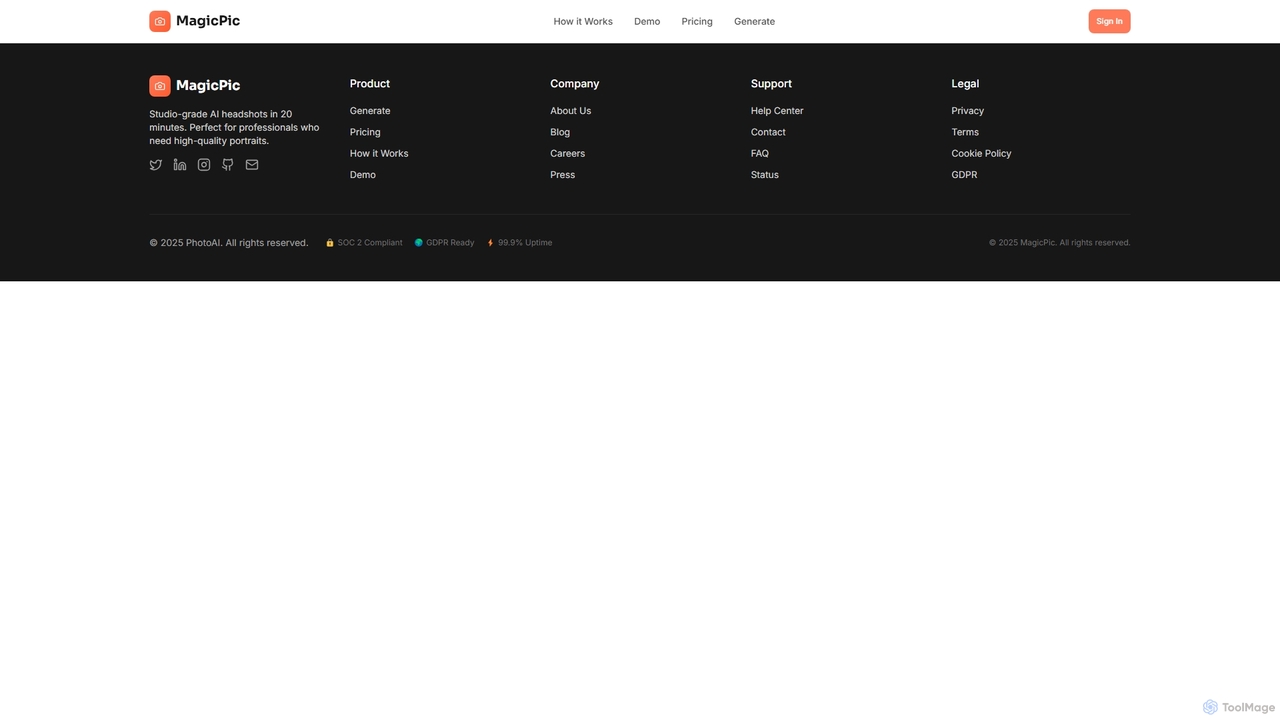Click the Support column heading
Image resolution: width=1280 pixels, height=720 pixels.
pos(771,84)
